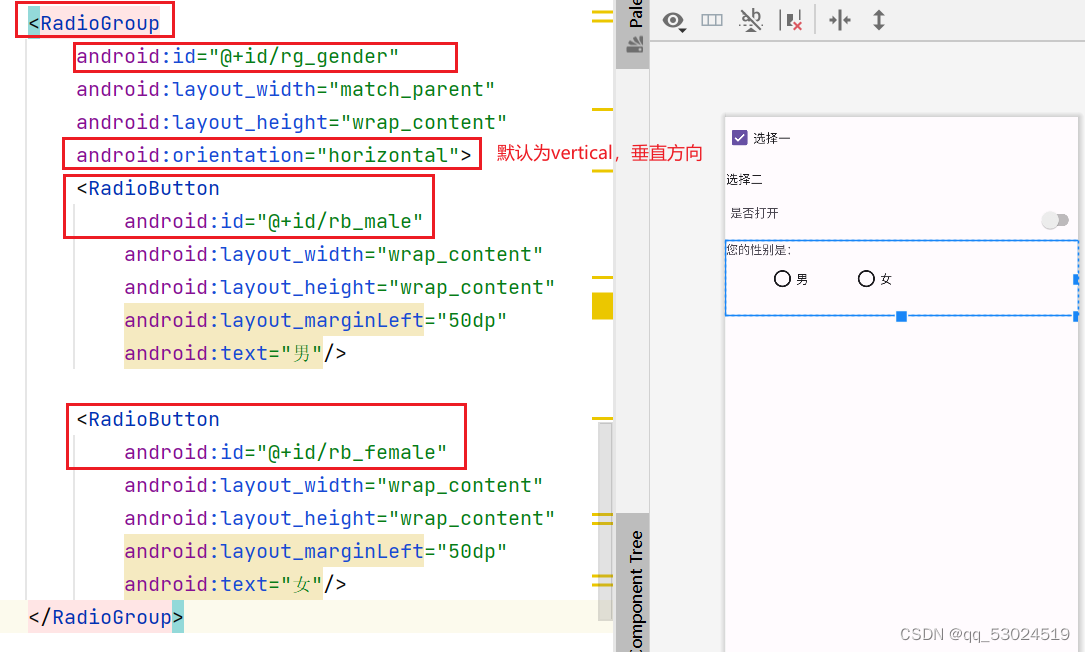Click the yellow warning marker beside layout_marginLeft line

[602, 305]
